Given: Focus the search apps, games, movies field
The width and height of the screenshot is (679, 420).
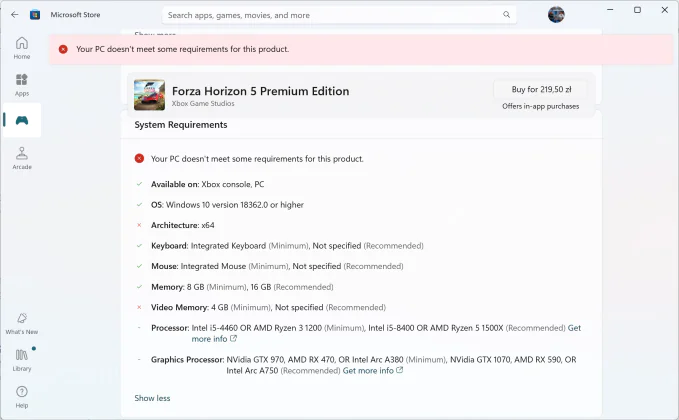Looking at the screenshot, I should click(x=339, y=15).
